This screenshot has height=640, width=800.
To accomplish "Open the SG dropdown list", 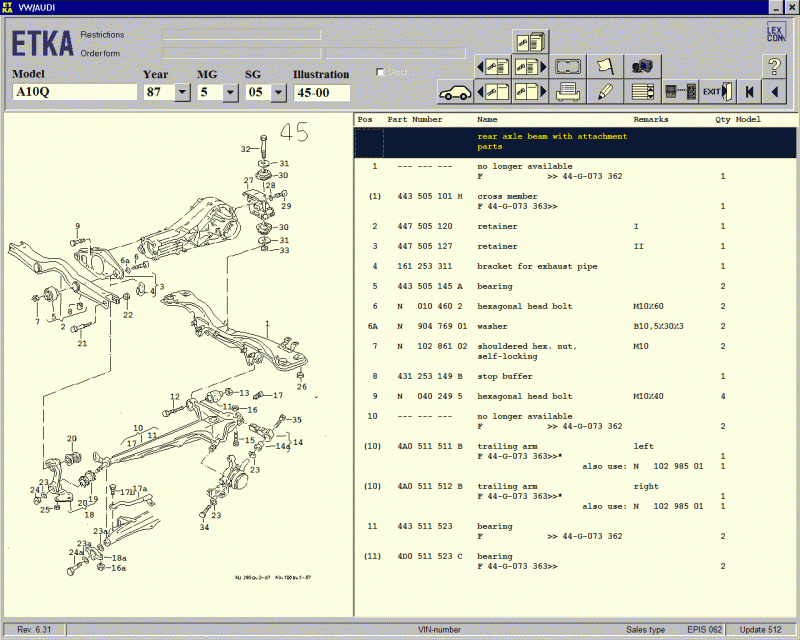I will point(276,93).
